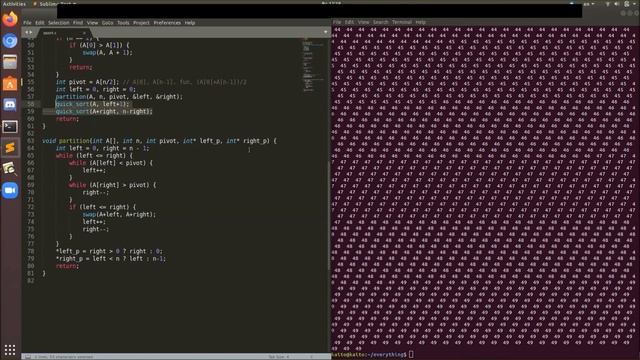Click the Sublime minimap code overview
Viewport: 640px width, 360px height.
[313, 65]
